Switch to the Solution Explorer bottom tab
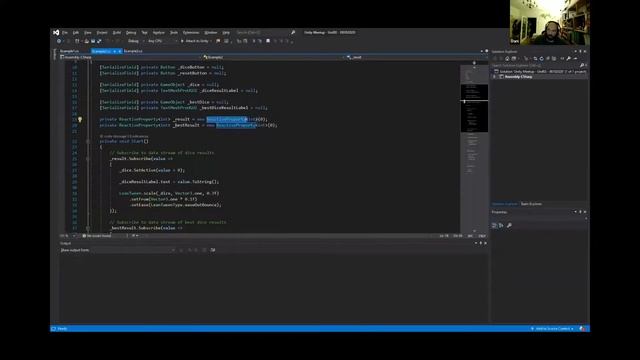The height and width of the screenshot is (360, 640). (504, 204)
